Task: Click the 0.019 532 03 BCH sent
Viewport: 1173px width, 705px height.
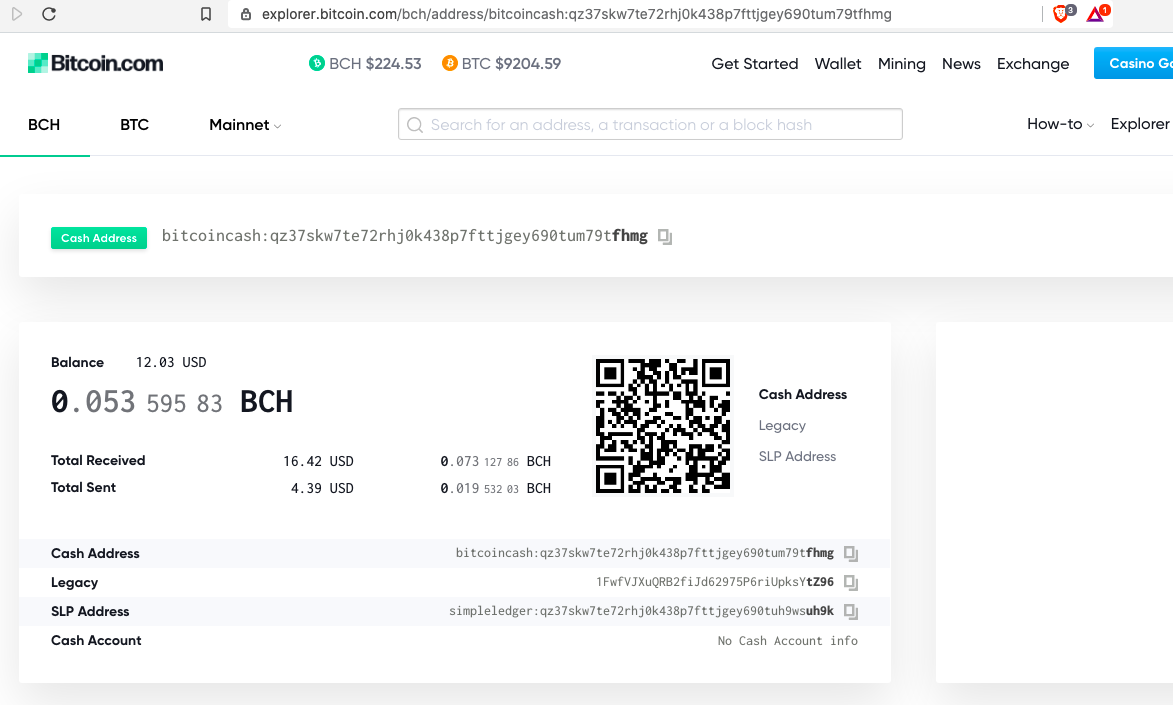Action: tap(495, 488)
